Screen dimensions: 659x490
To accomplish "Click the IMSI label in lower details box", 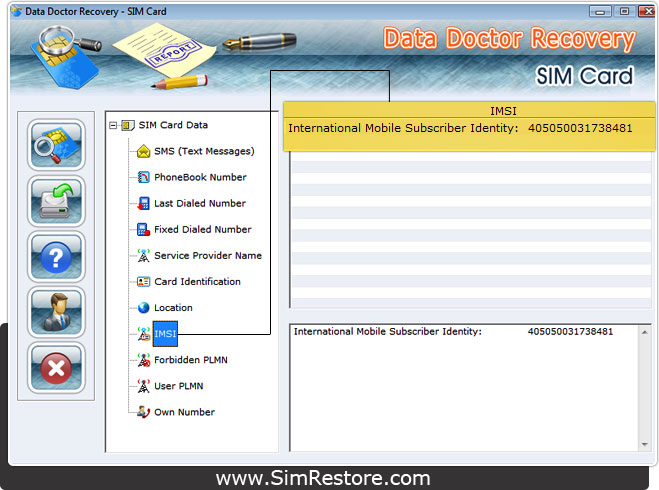I will click(387, 332).
